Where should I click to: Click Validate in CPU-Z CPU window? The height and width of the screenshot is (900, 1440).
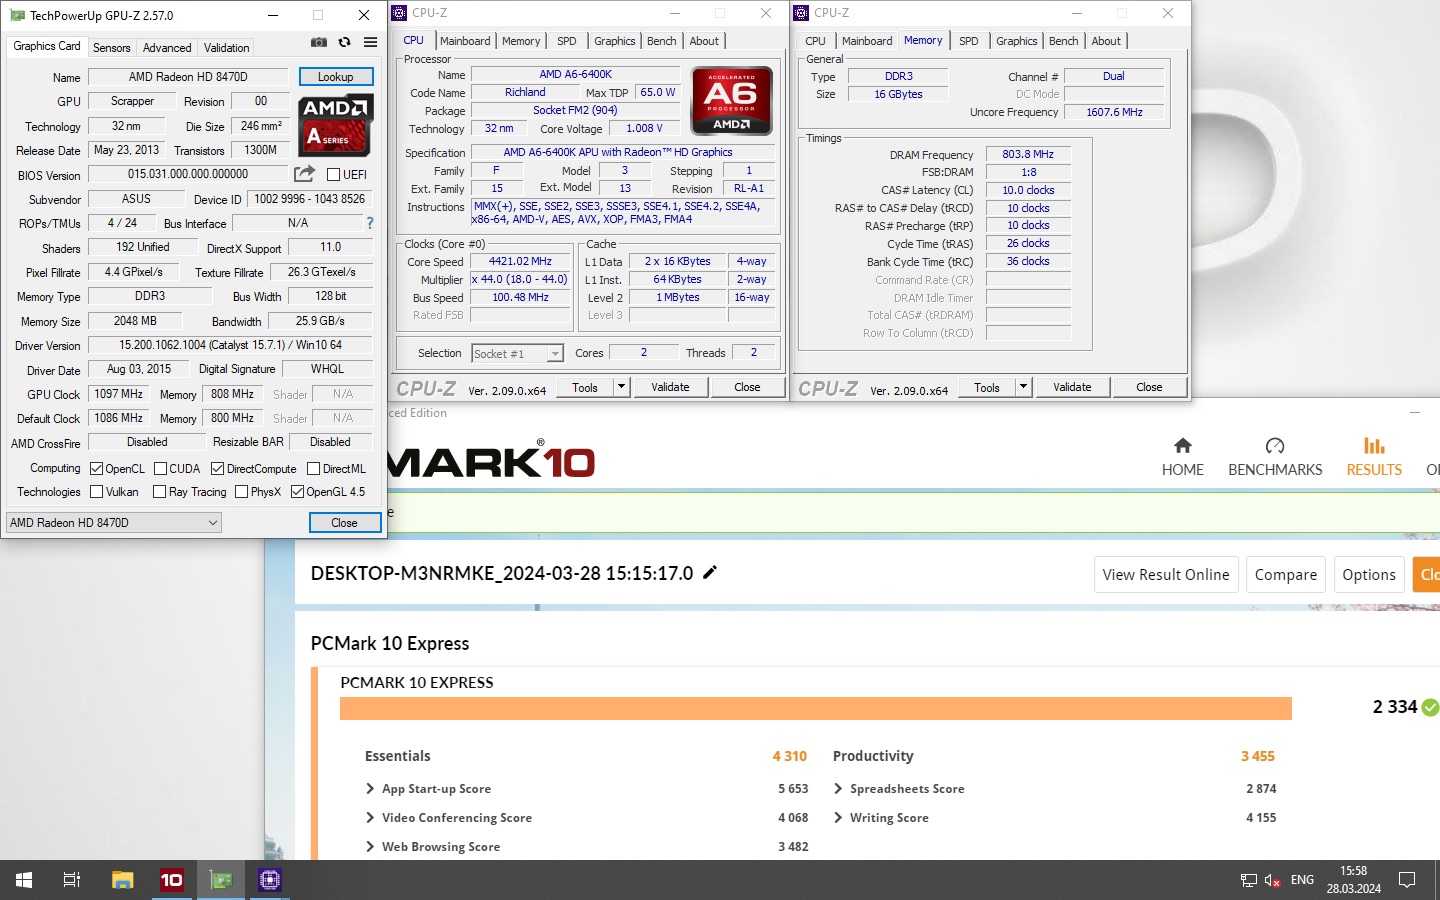tap(670, 387)
